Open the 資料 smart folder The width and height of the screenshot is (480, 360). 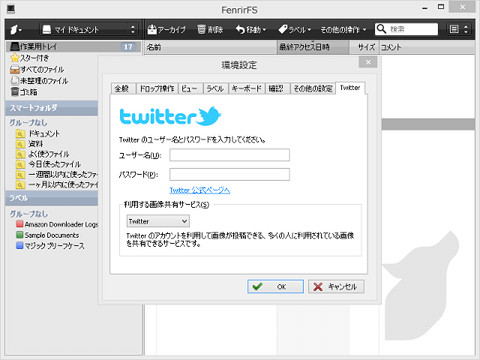click(x=30, y=144)
